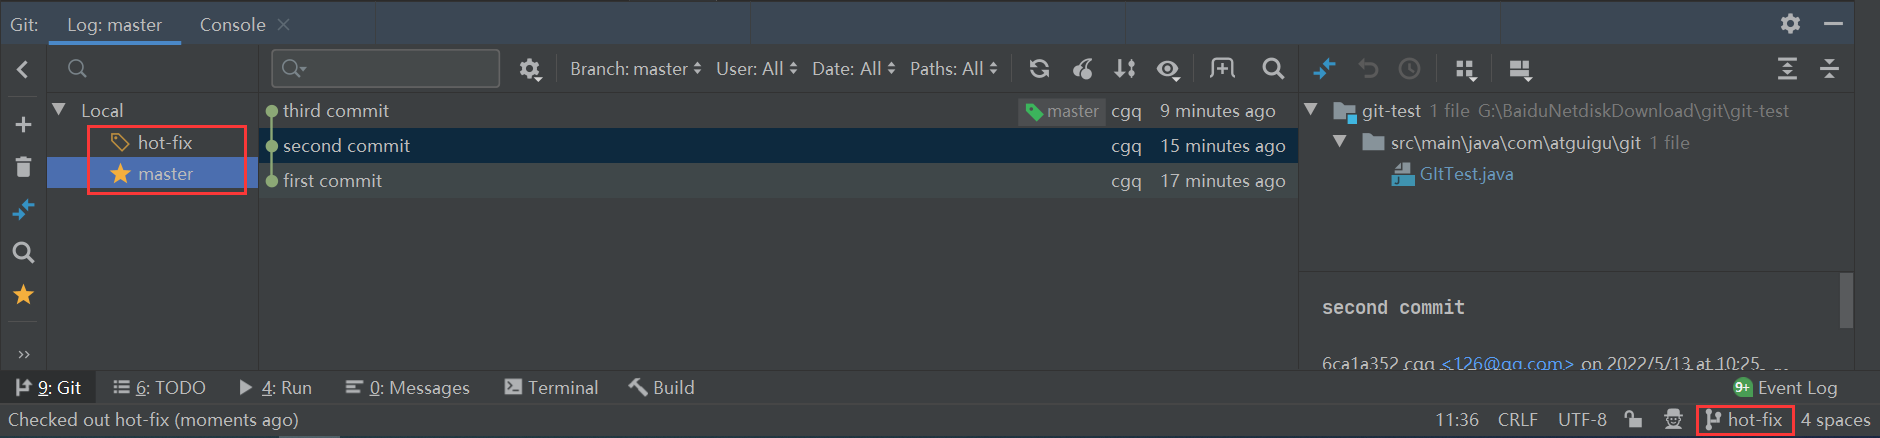Open the User: All filter dropdown
This screenshot has height=438, width=1880.
click(756, 69)
